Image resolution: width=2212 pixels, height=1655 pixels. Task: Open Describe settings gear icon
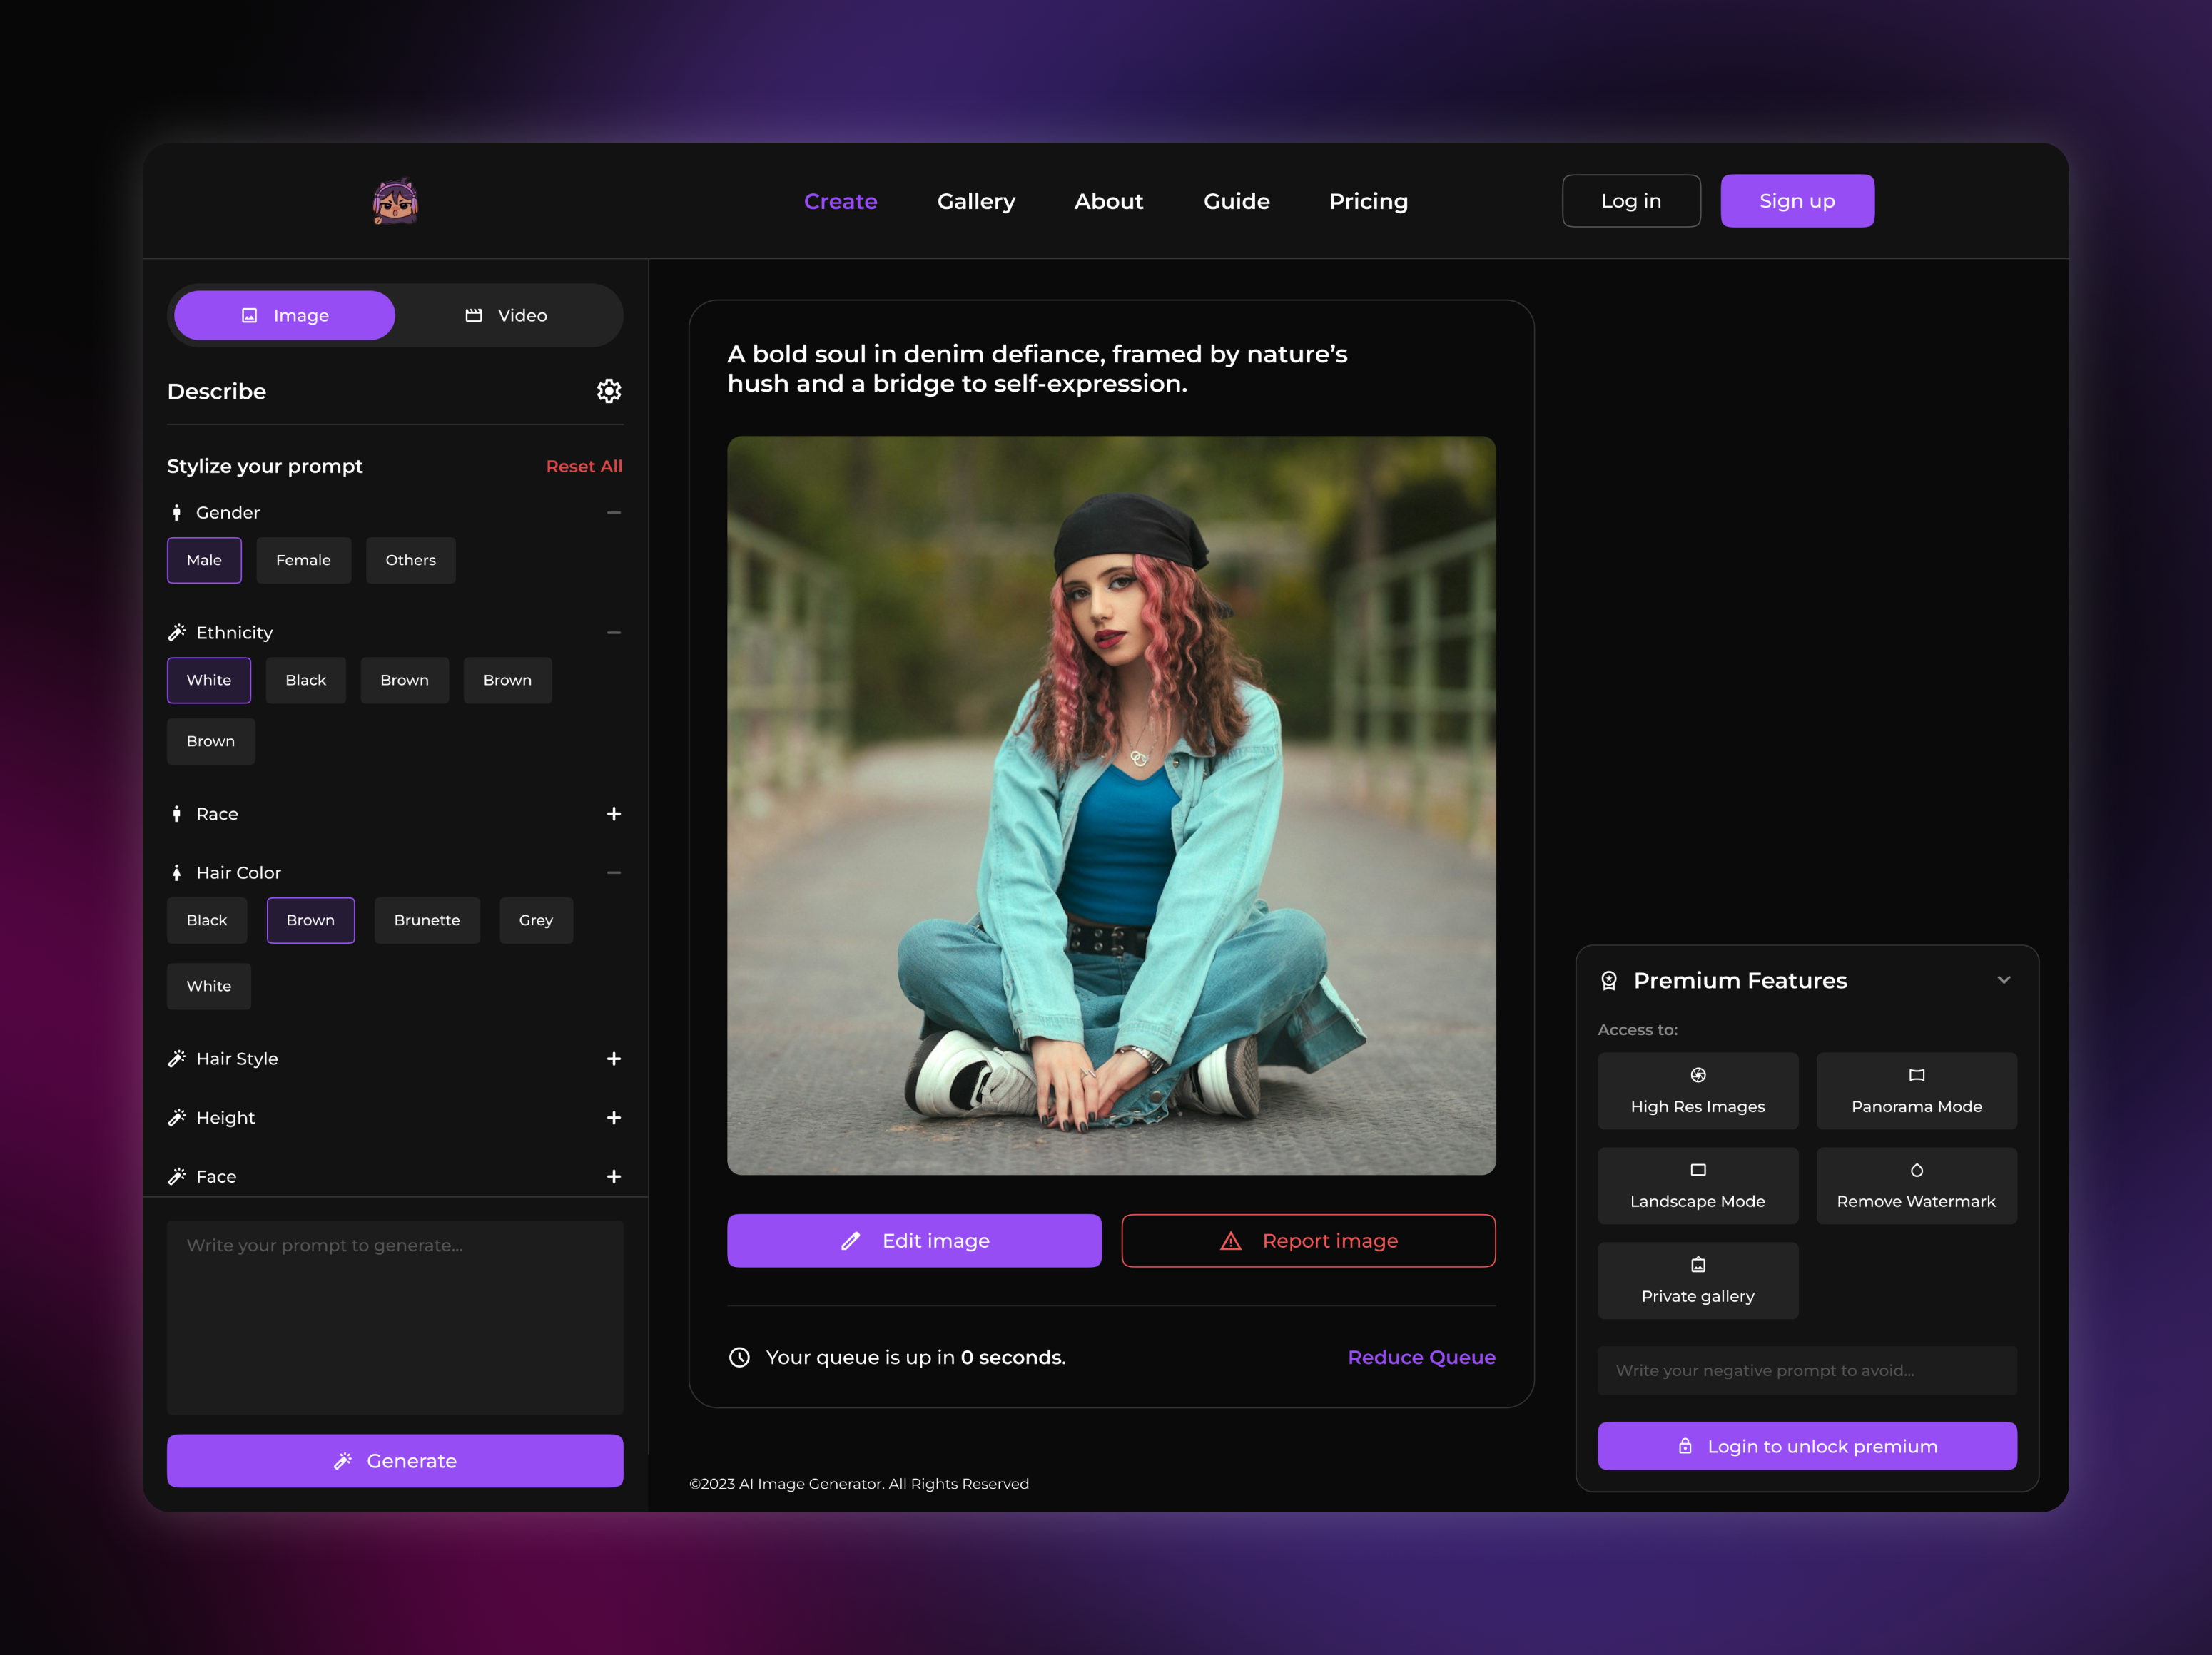[609, 391]
